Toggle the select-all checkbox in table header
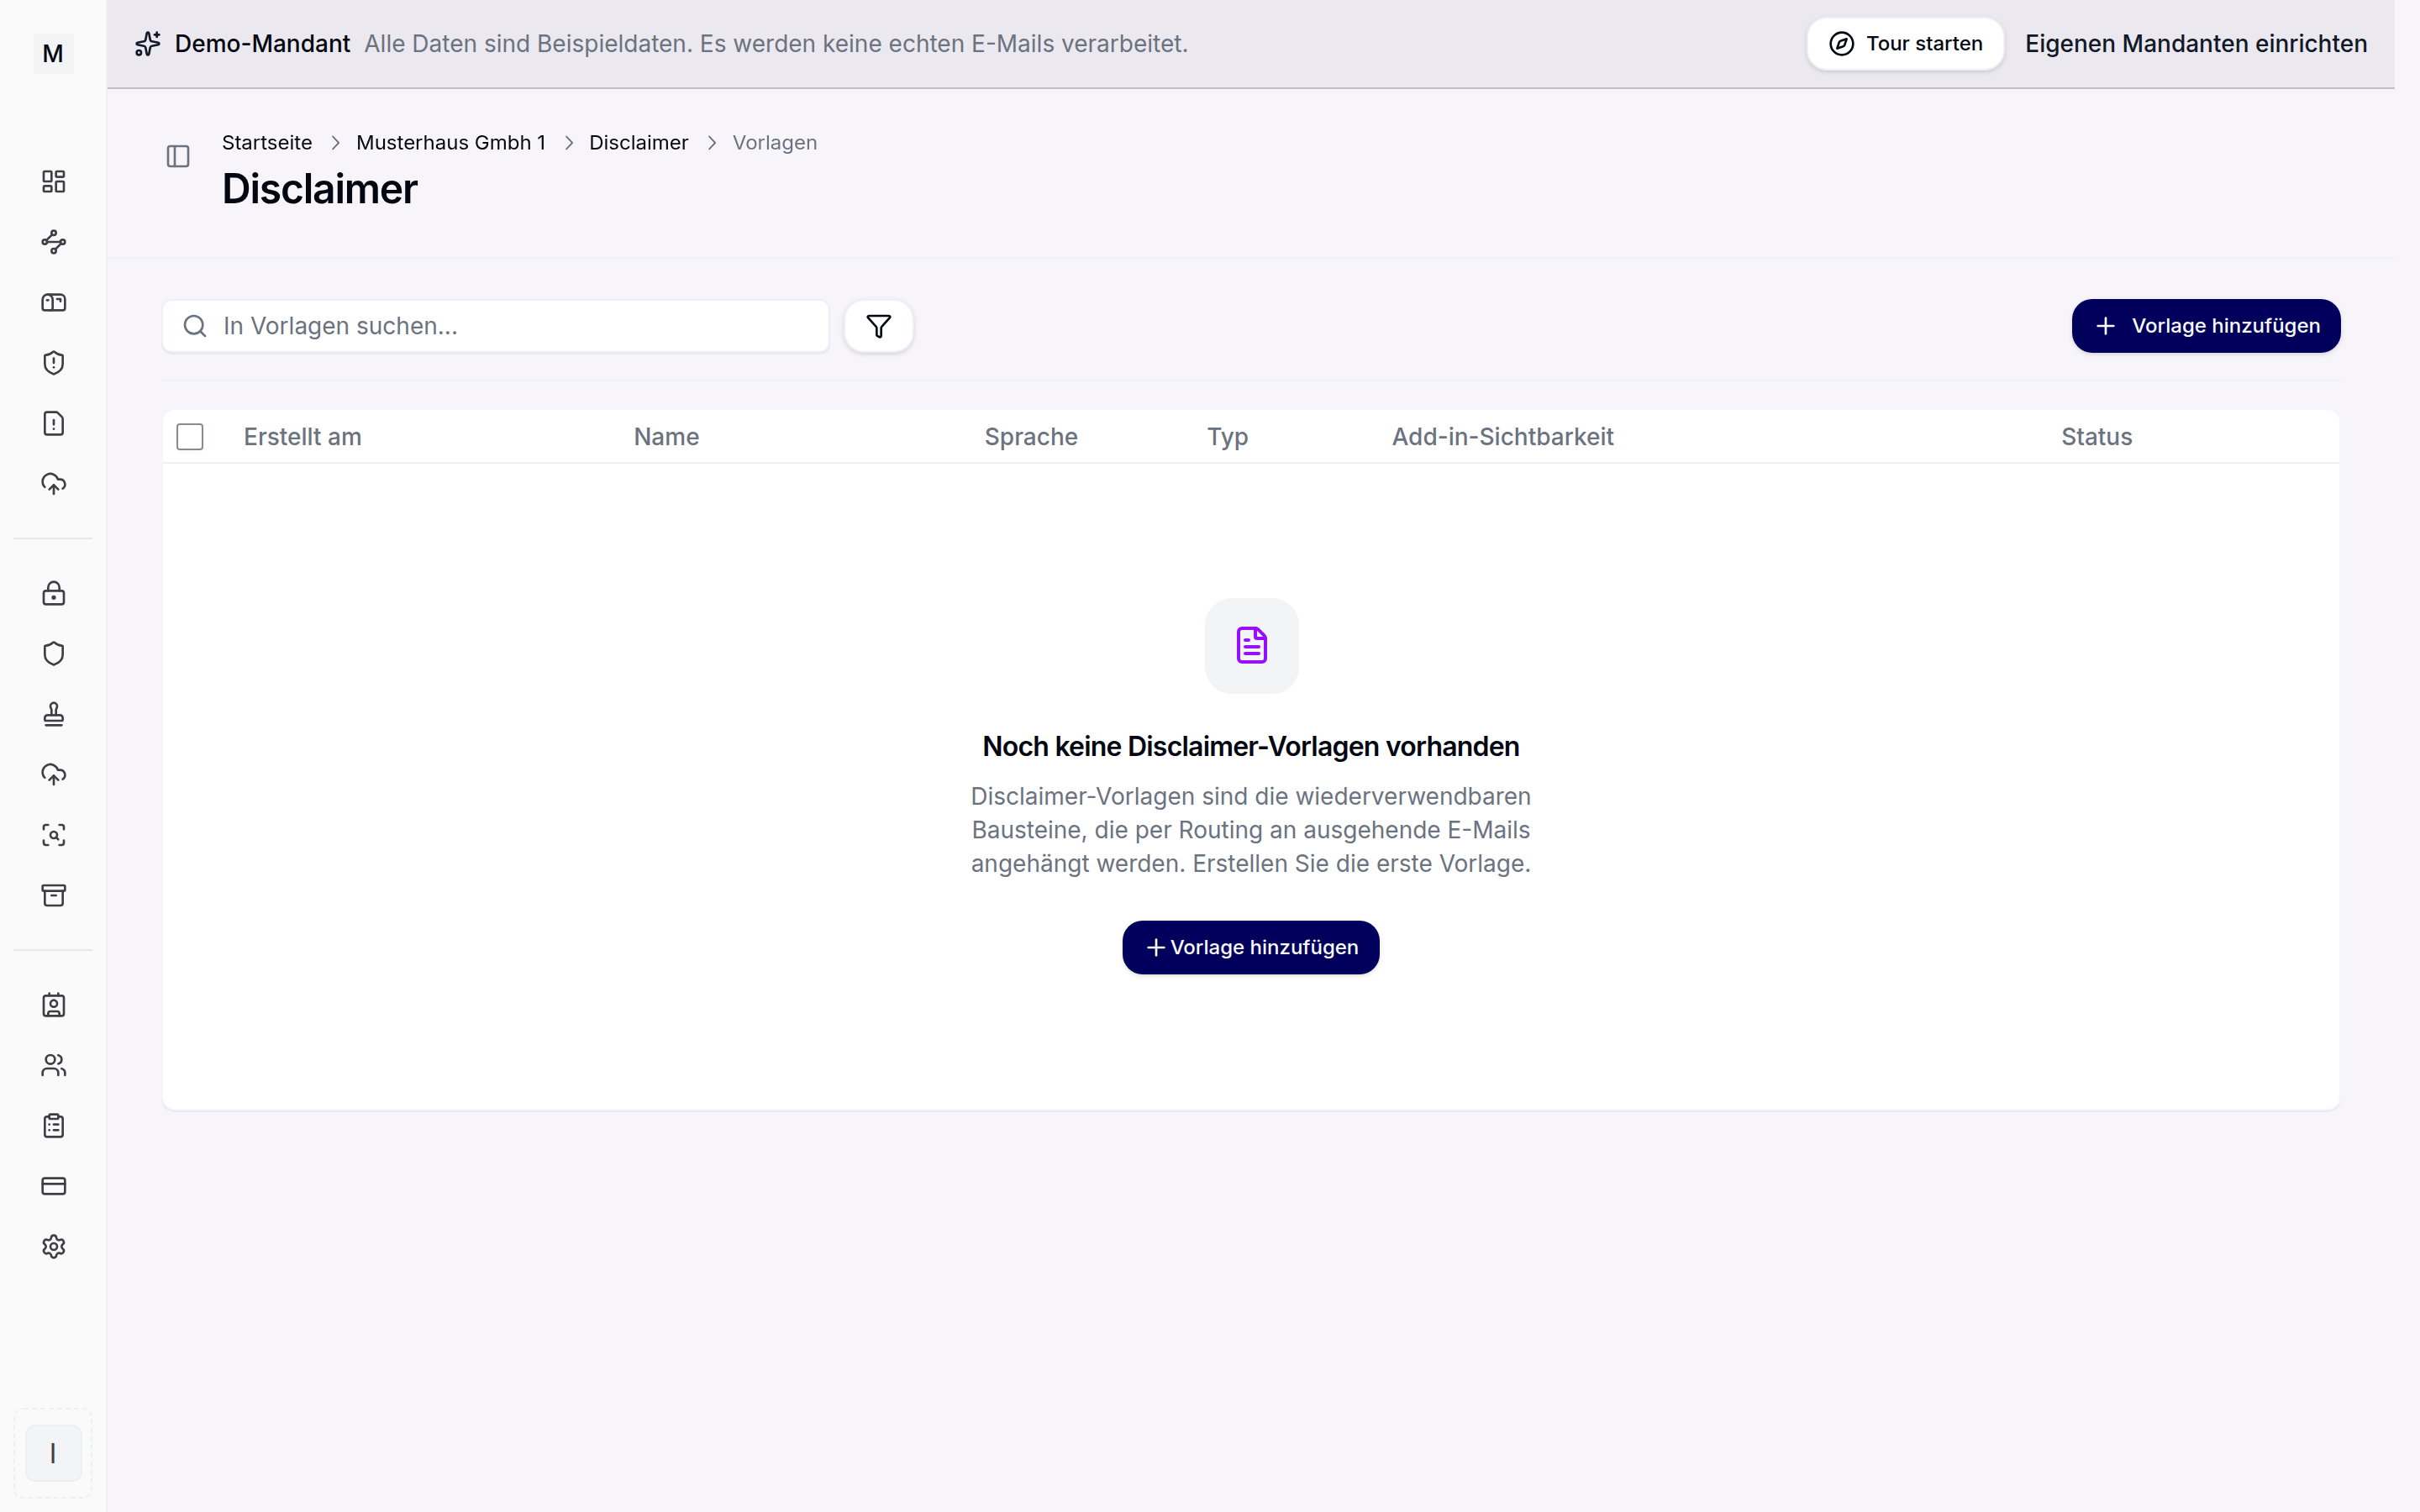Image resolution: width=2420 pixels, height=1512 pixels. click(x=190, y=437)
